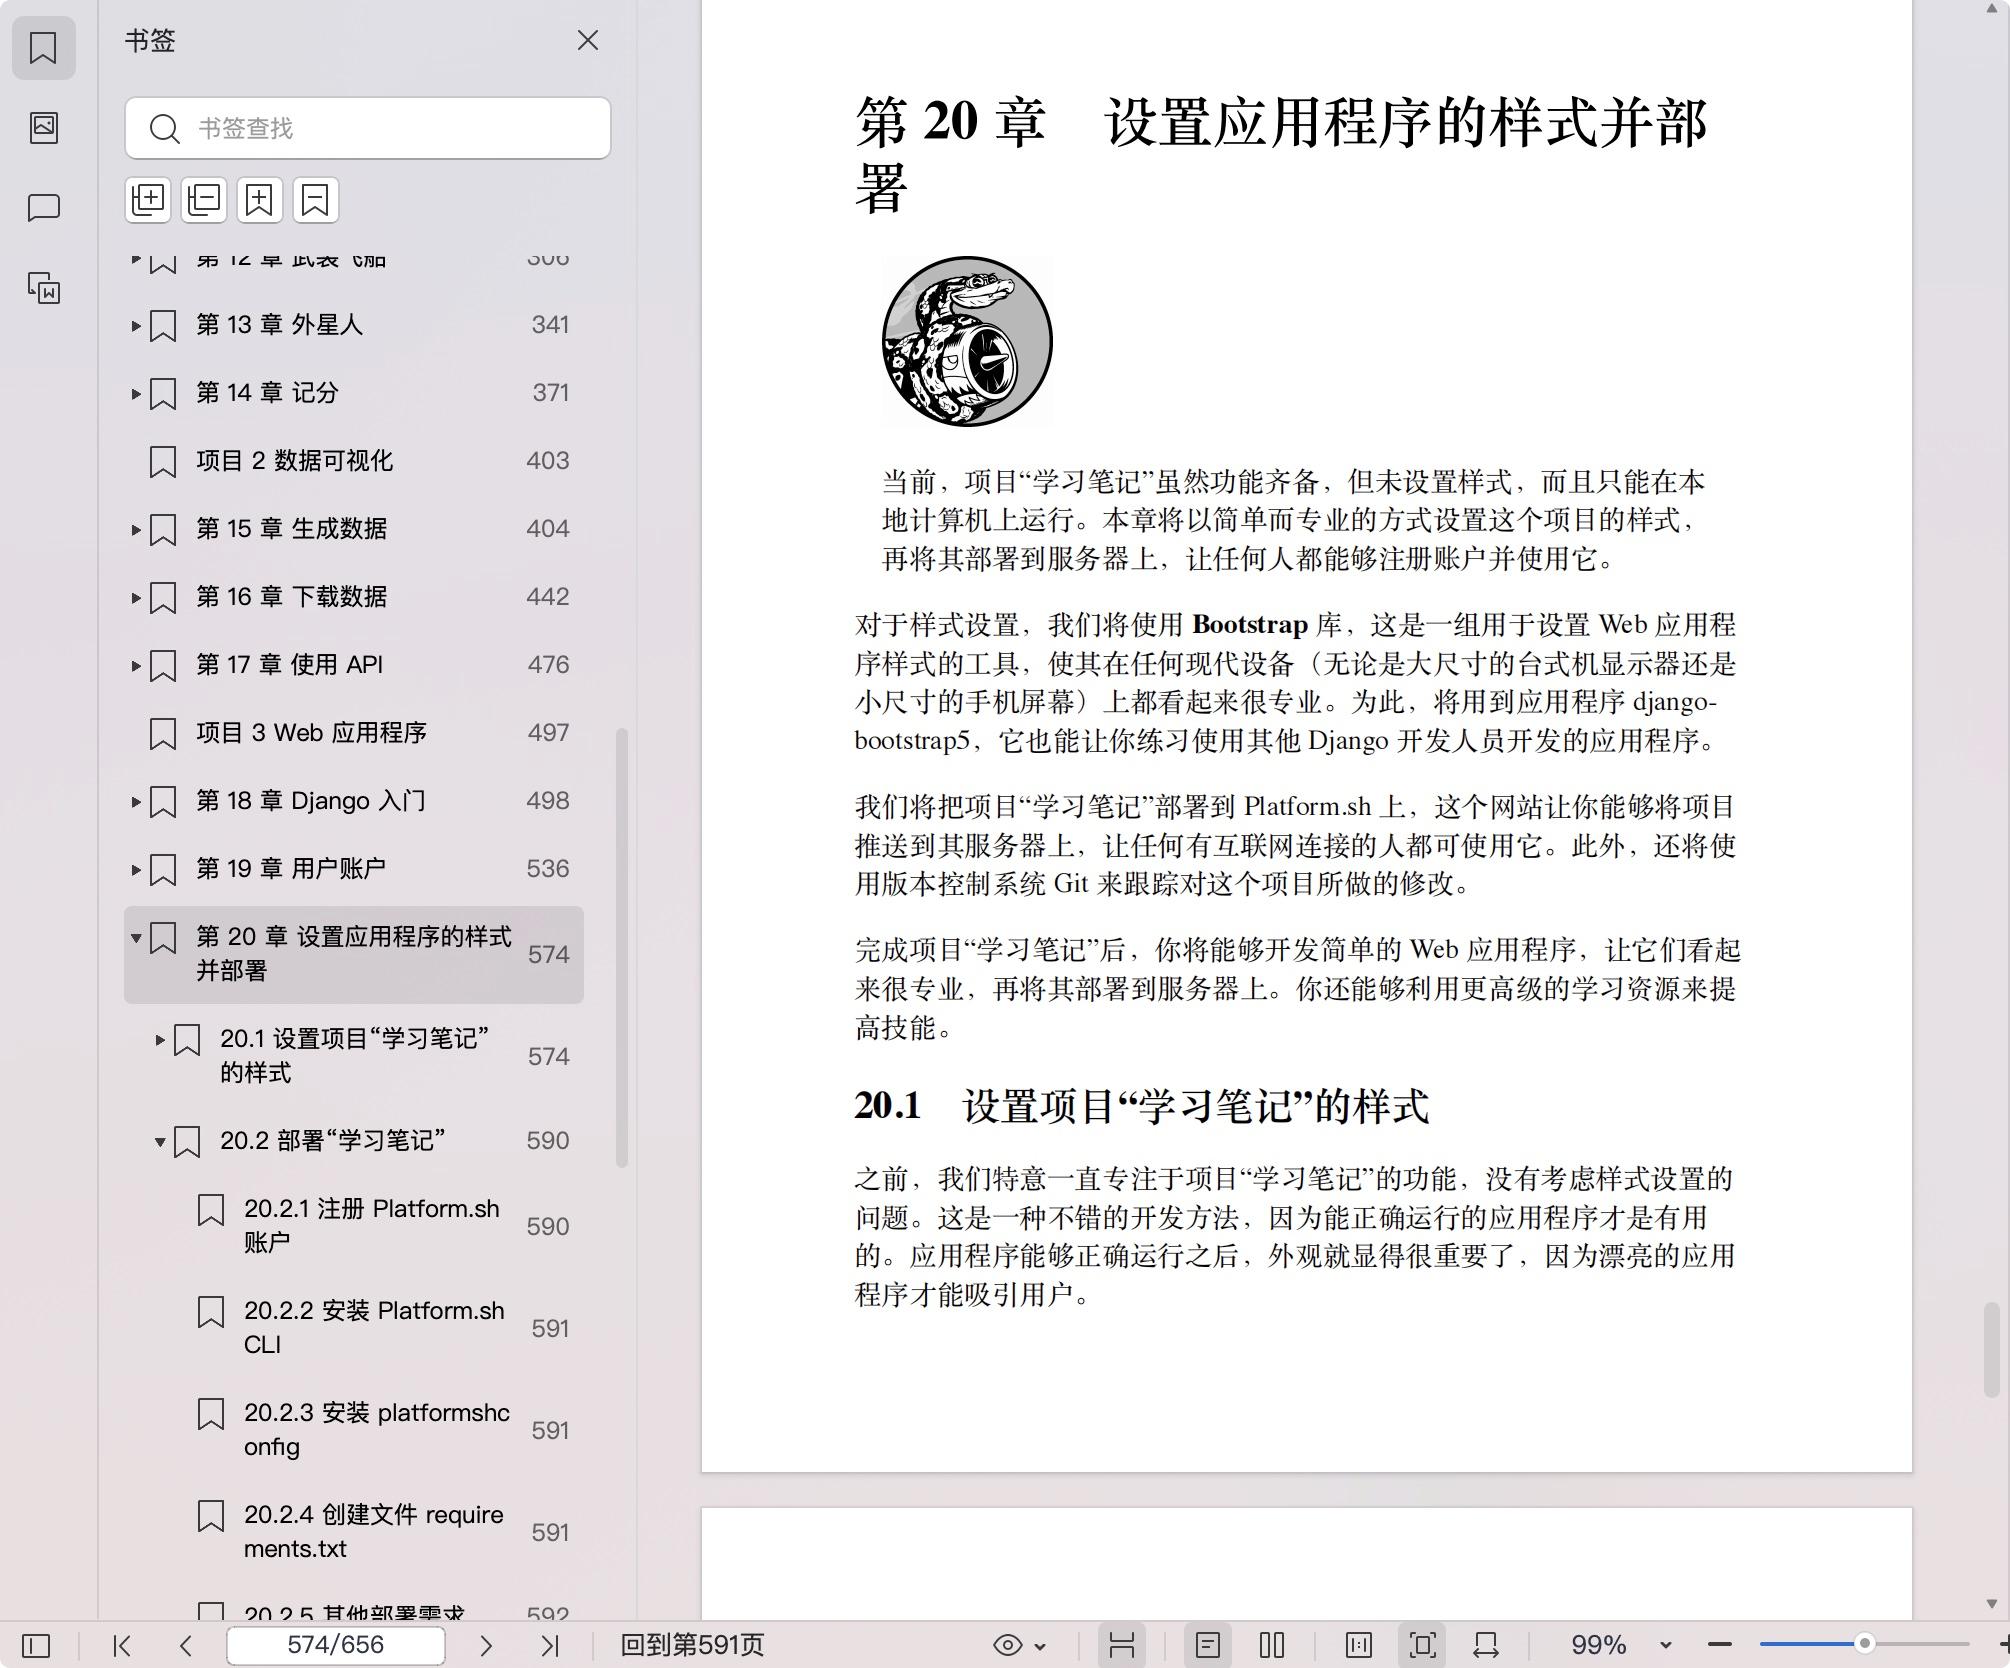Open the bookmarks panel icon in sidebar
Screen dimensions: 2010x1668
pos(43,47)
